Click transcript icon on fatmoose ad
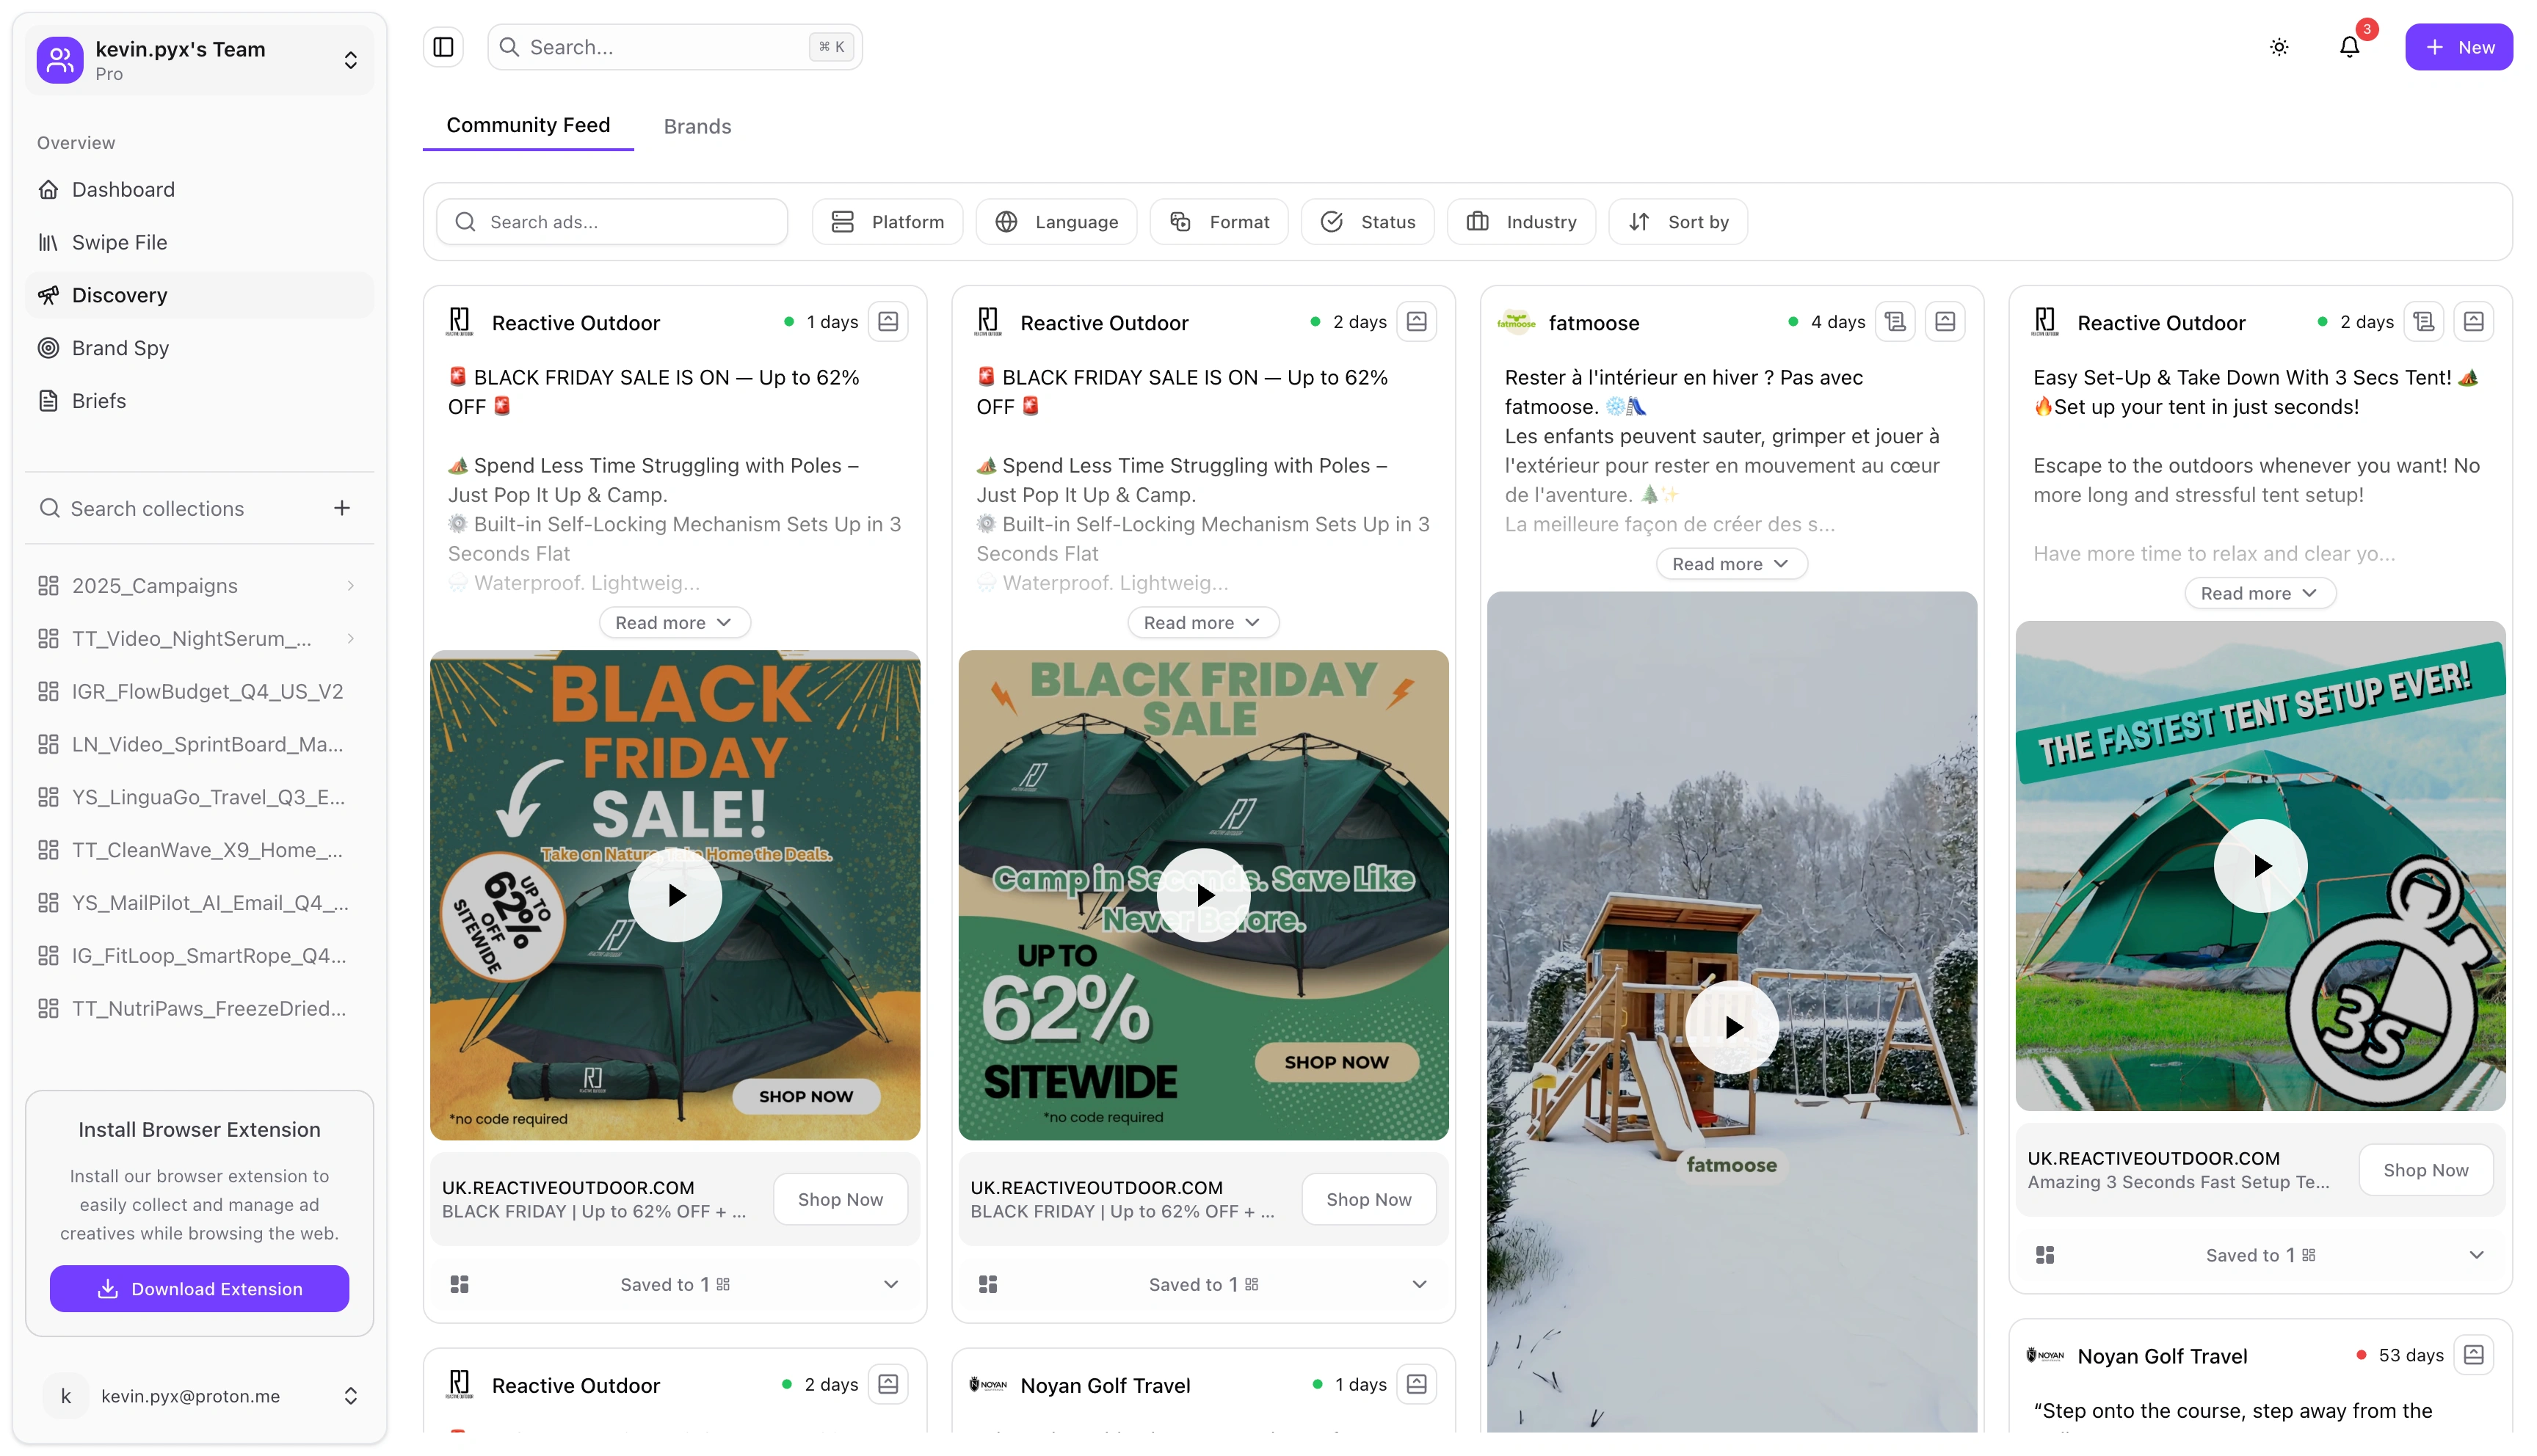 pos(1894,321)
